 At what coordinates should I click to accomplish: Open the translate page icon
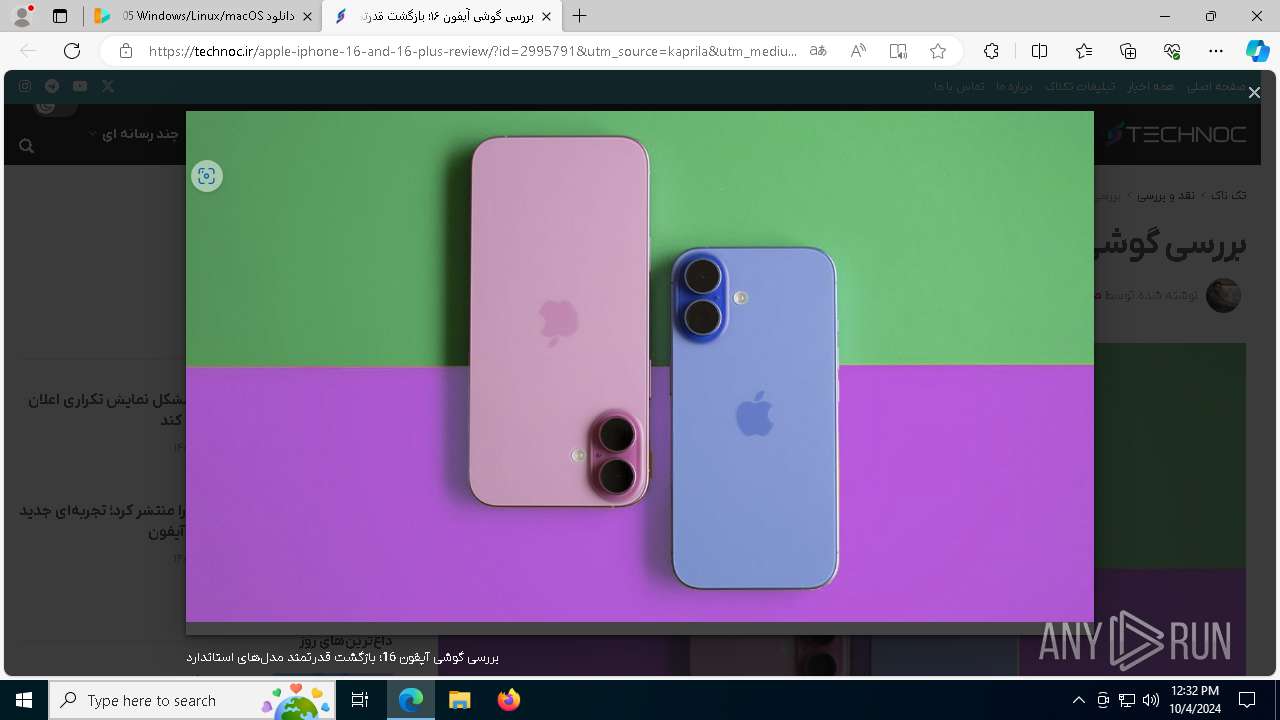pos(818,51)
